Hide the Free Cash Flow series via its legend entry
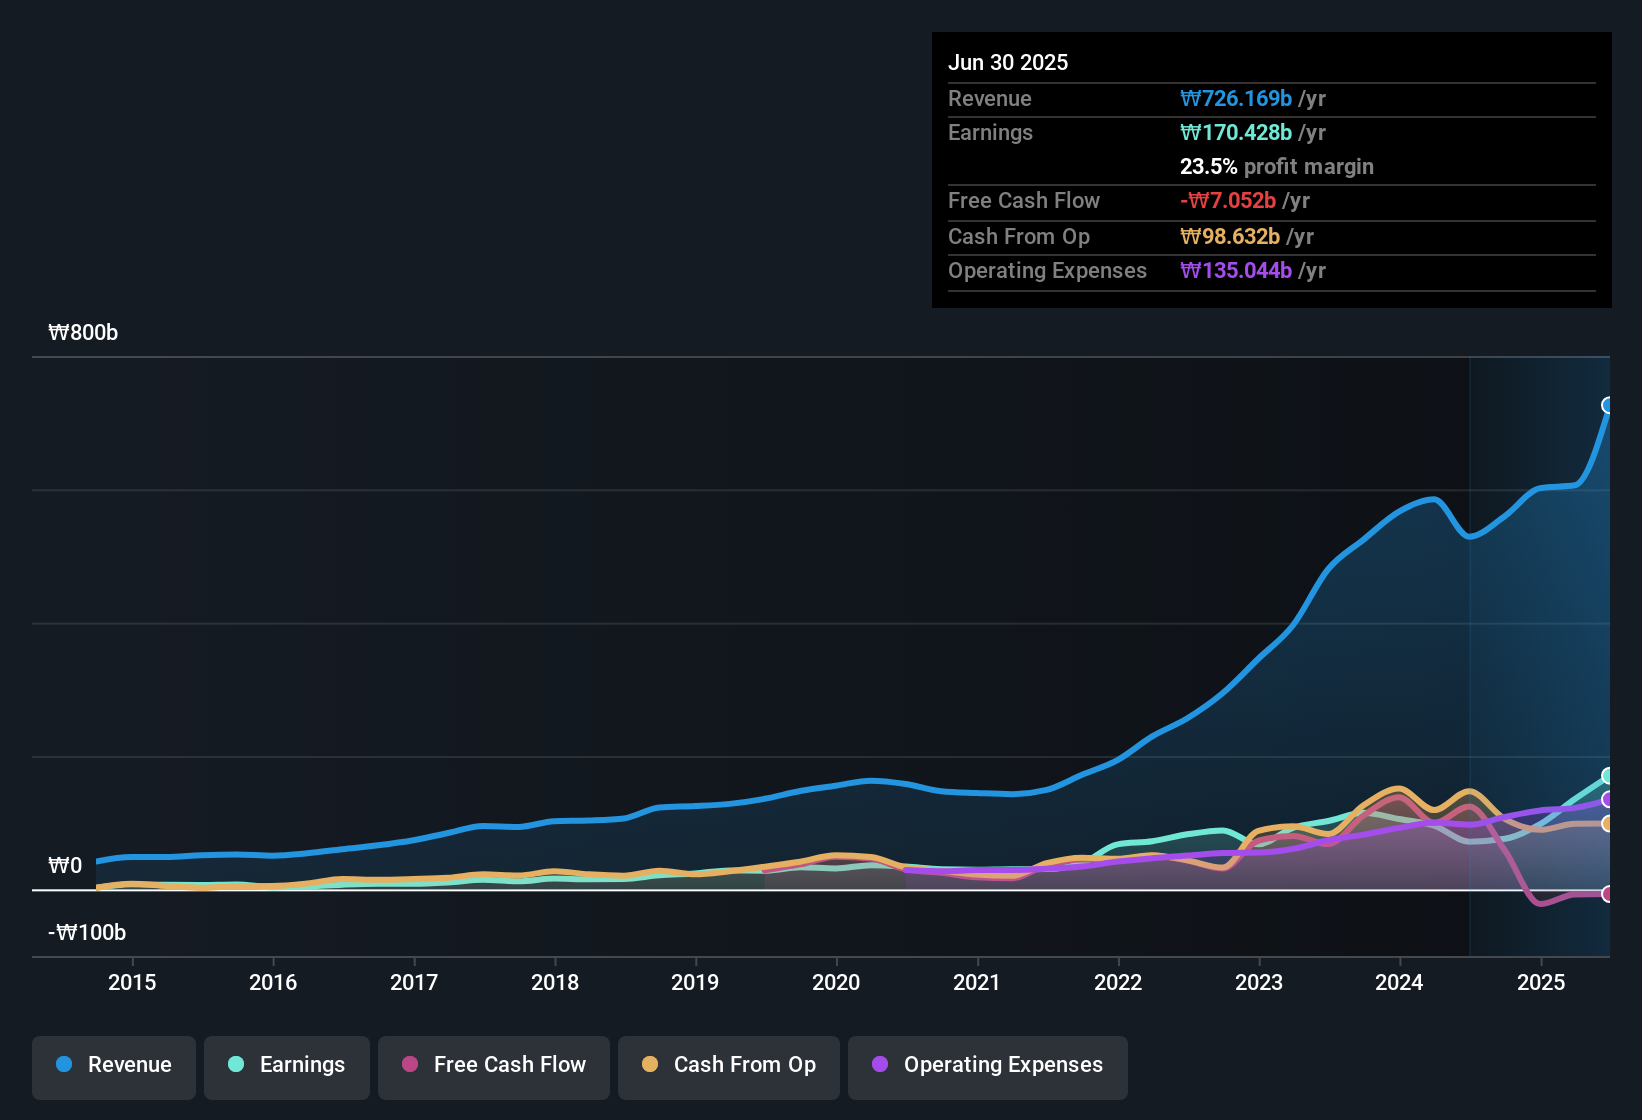The image size is (1642, 1120). coord(493,1065)
